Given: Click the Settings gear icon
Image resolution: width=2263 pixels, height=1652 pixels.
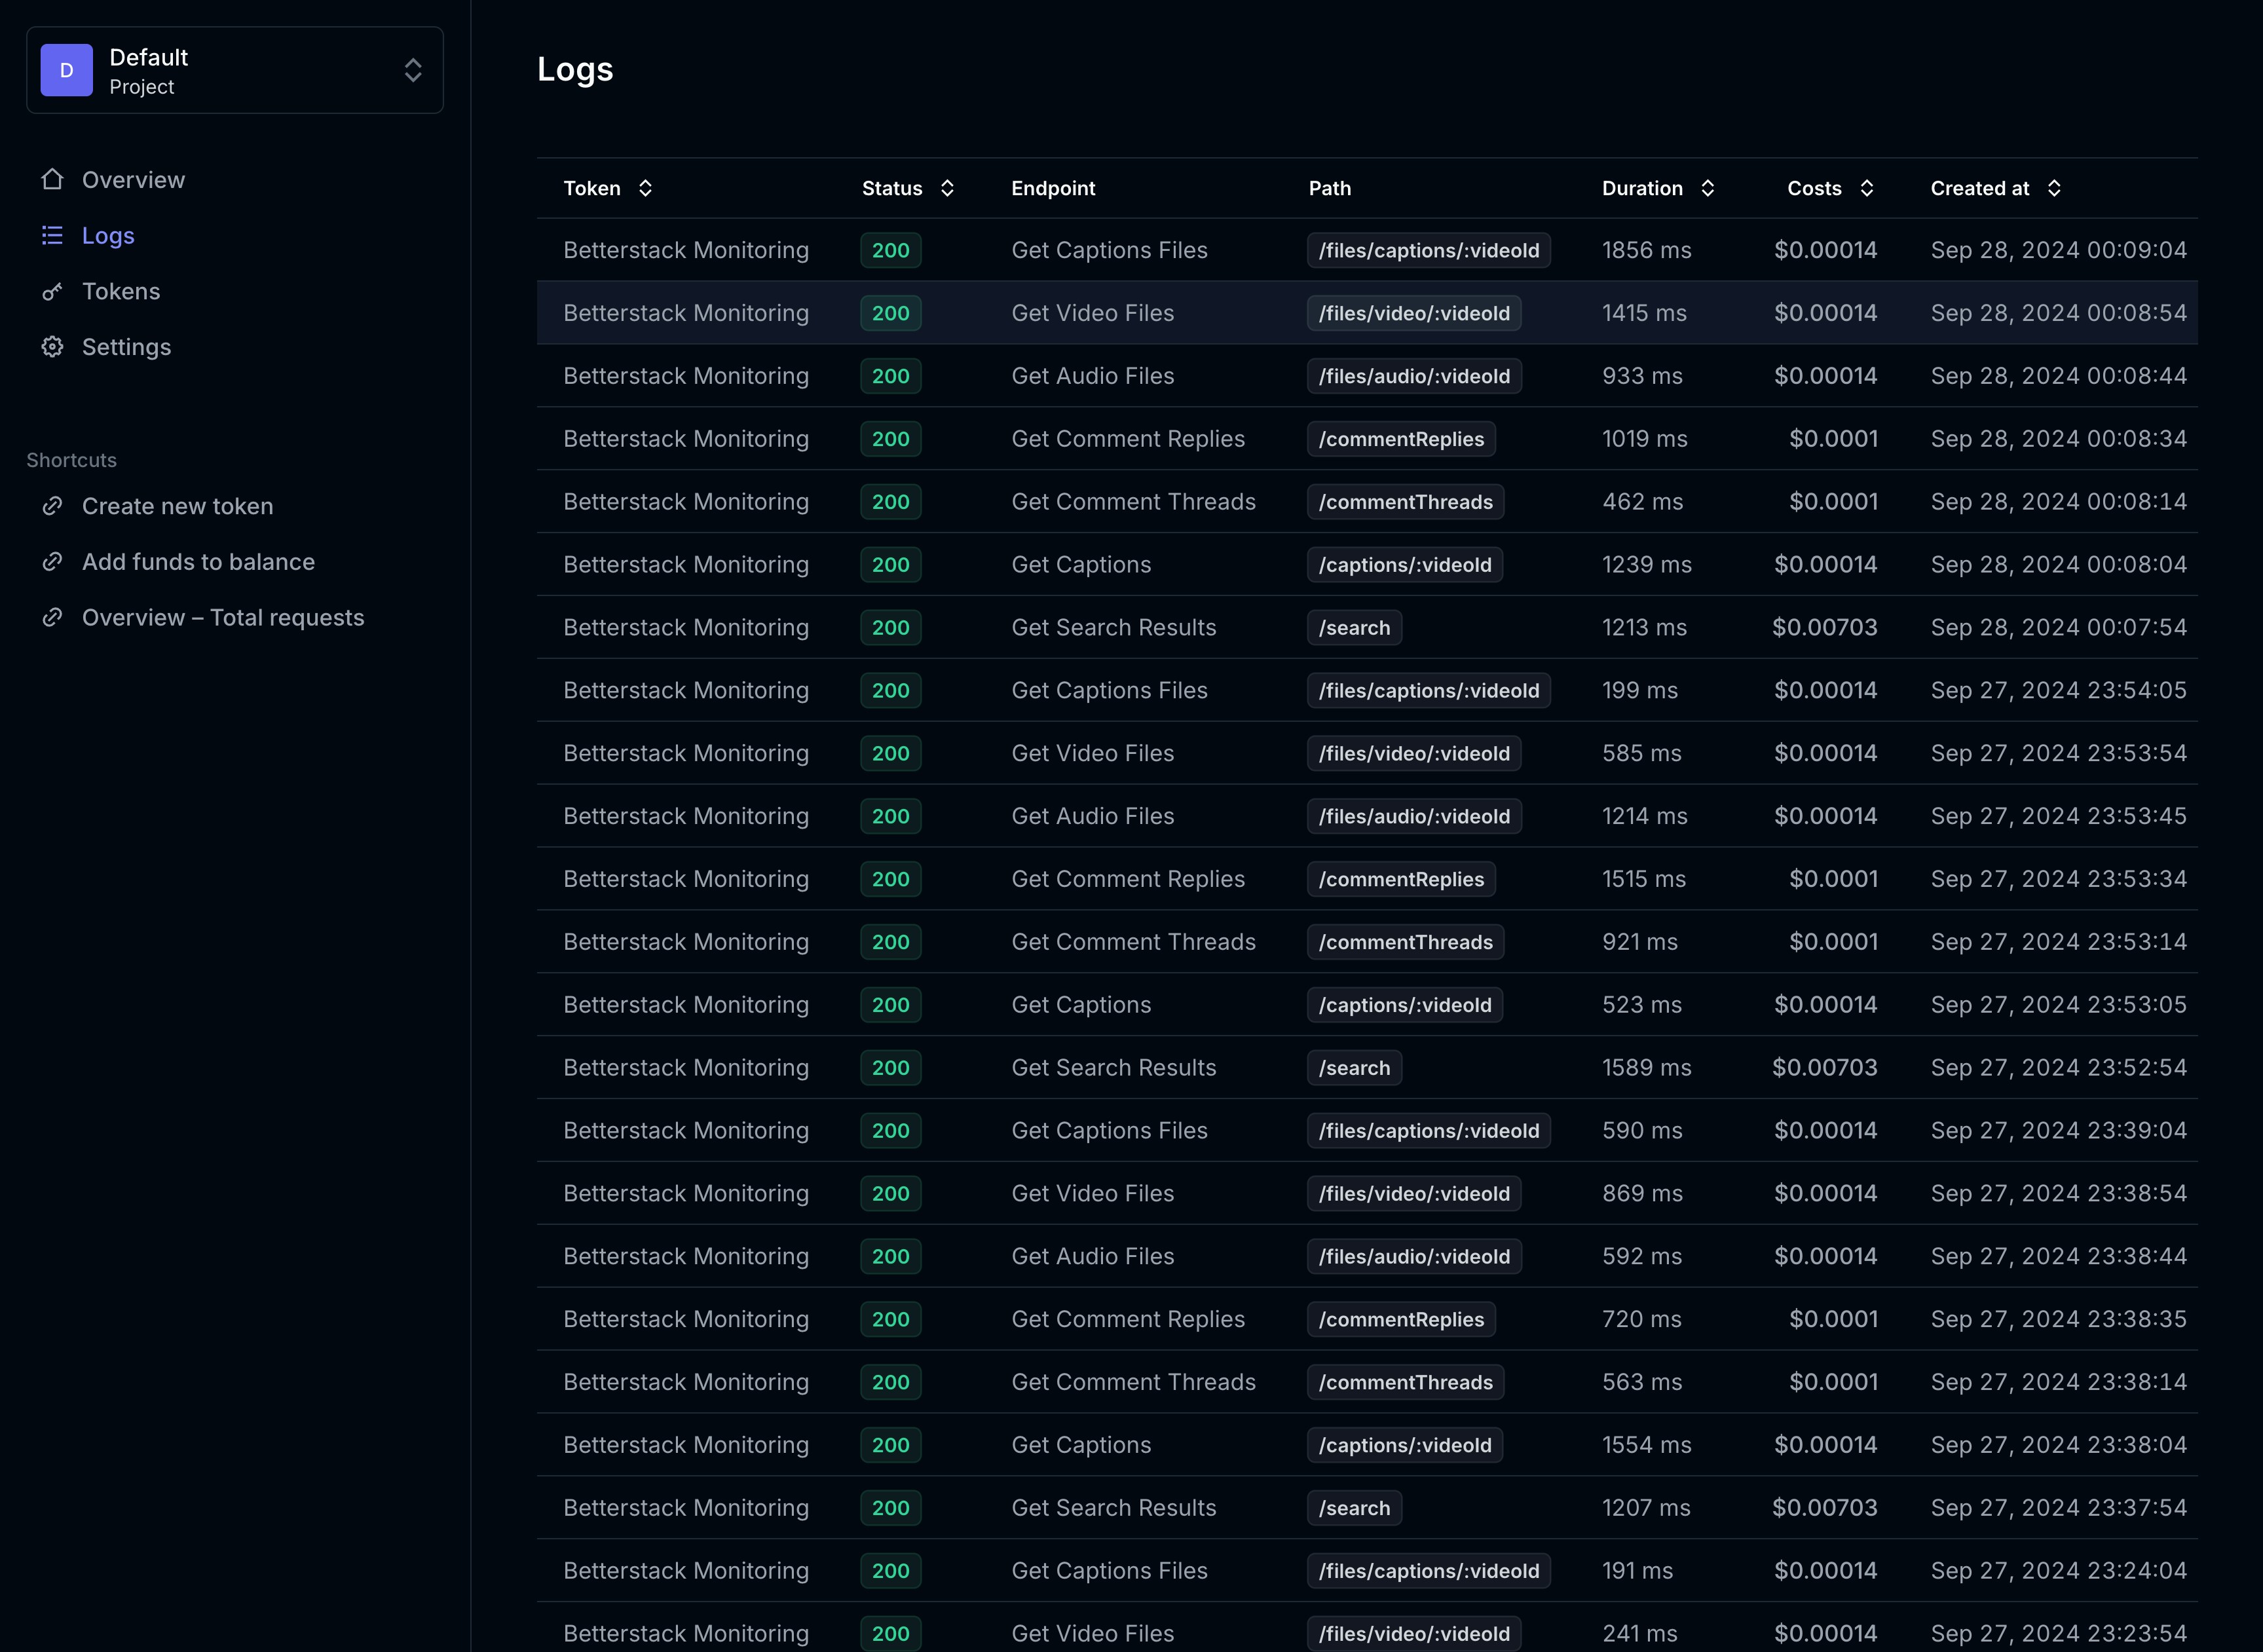Looking at the screenshot, I should click(52, 347).
